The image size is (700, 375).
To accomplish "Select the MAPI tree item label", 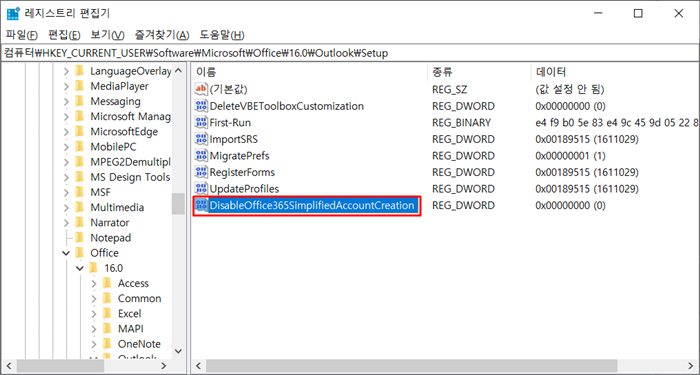I will click(x=131, y=329).
